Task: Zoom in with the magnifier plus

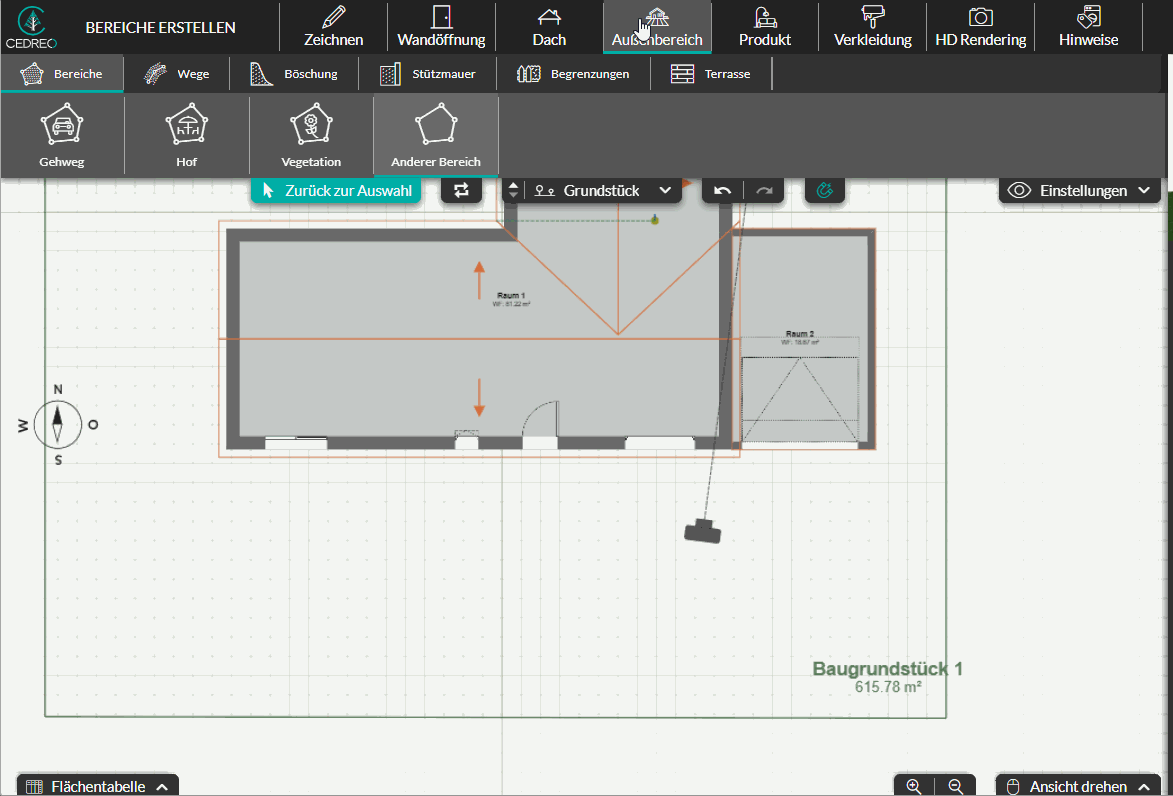Action: [x=913, y=786]
